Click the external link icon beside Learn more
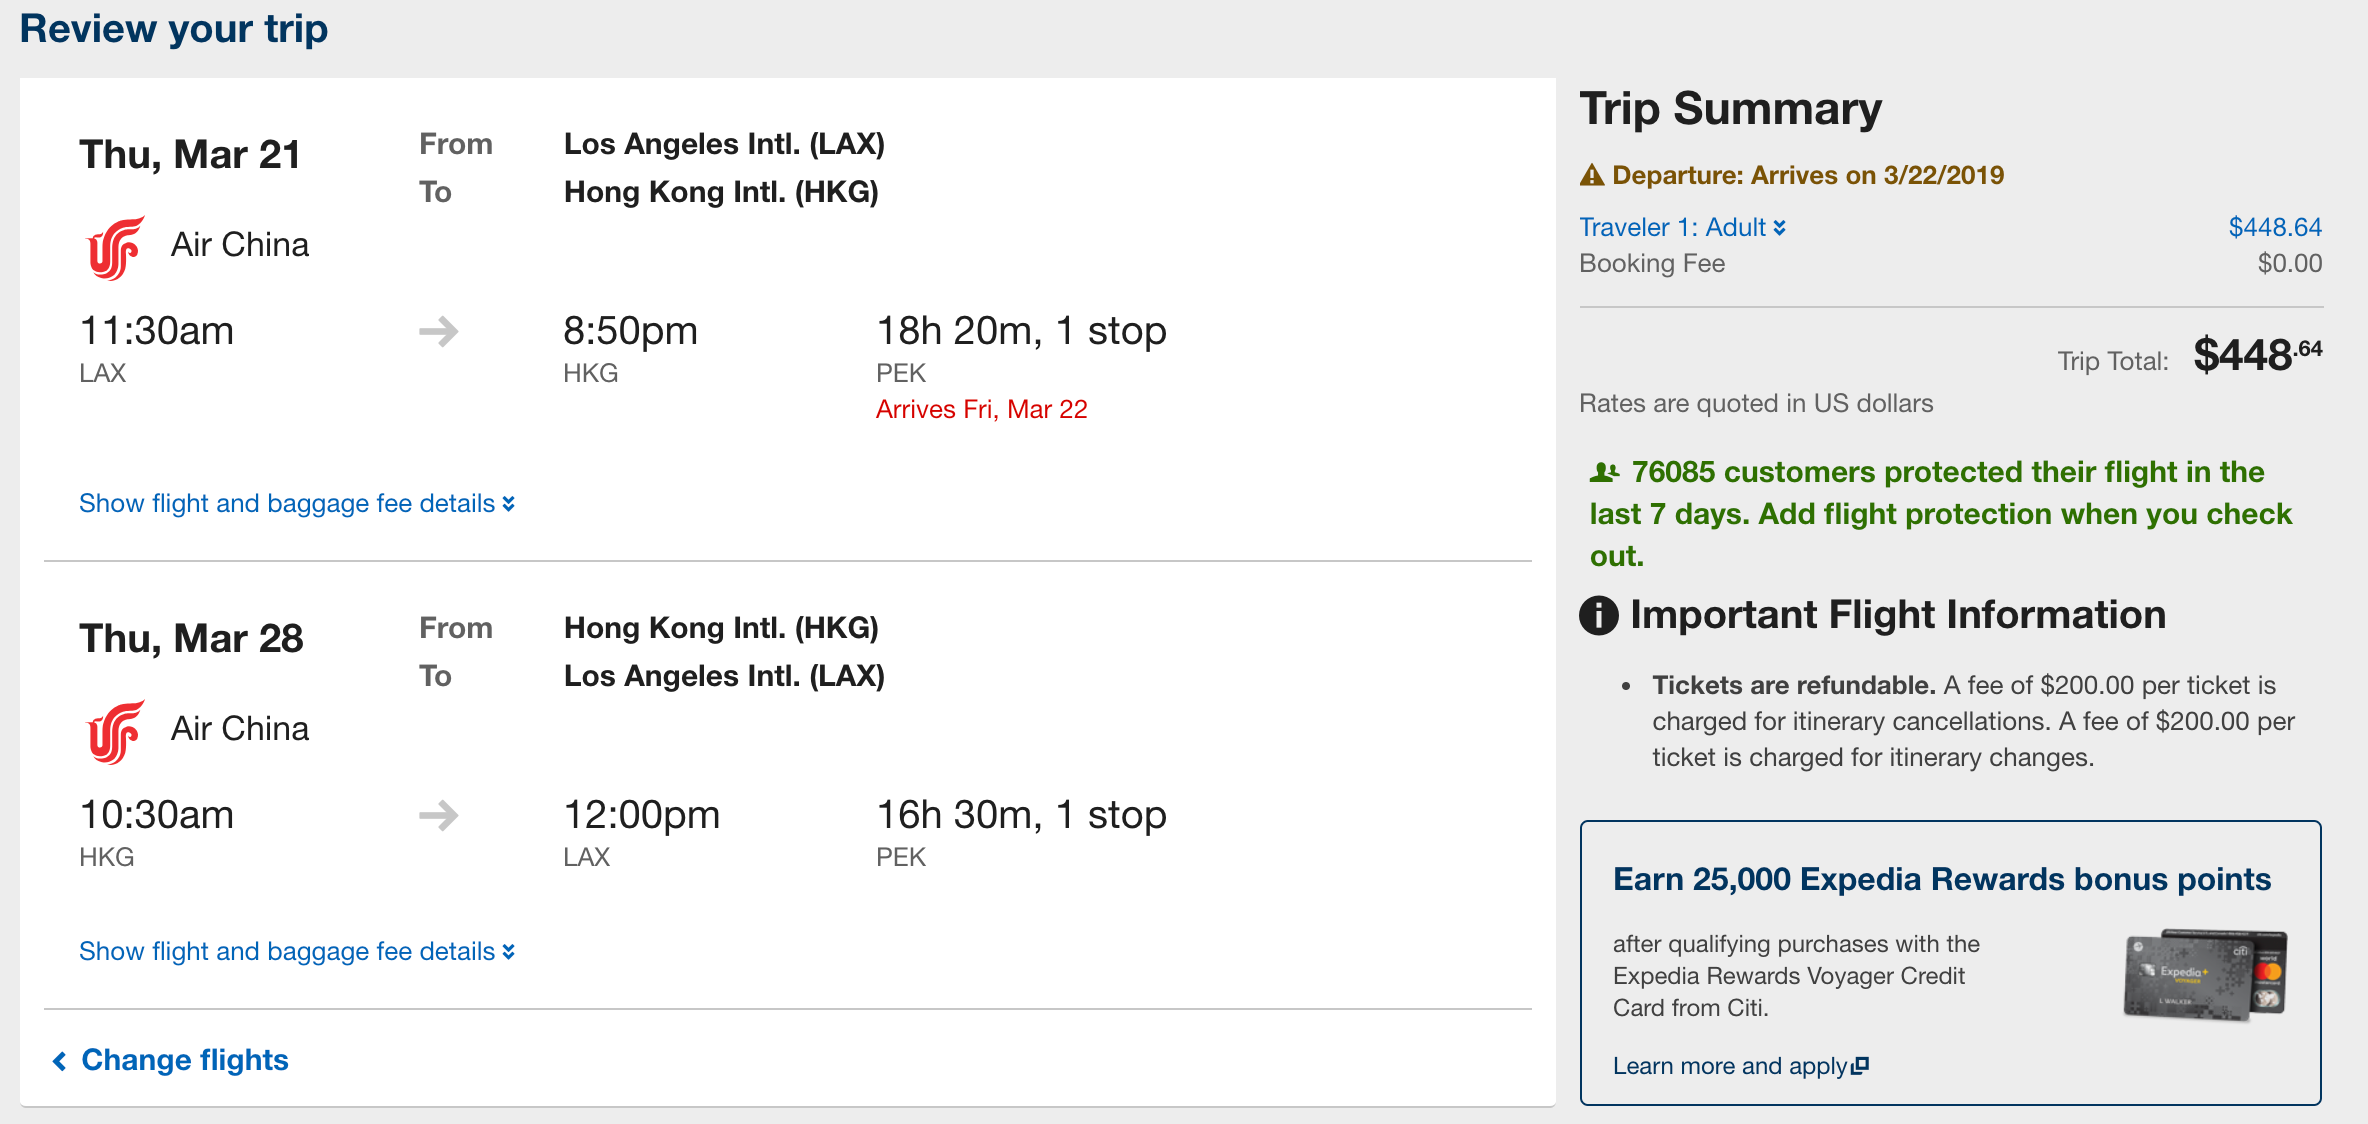The width and height of the screenshot is (2368, 1124). (x=1860, y=1066)
